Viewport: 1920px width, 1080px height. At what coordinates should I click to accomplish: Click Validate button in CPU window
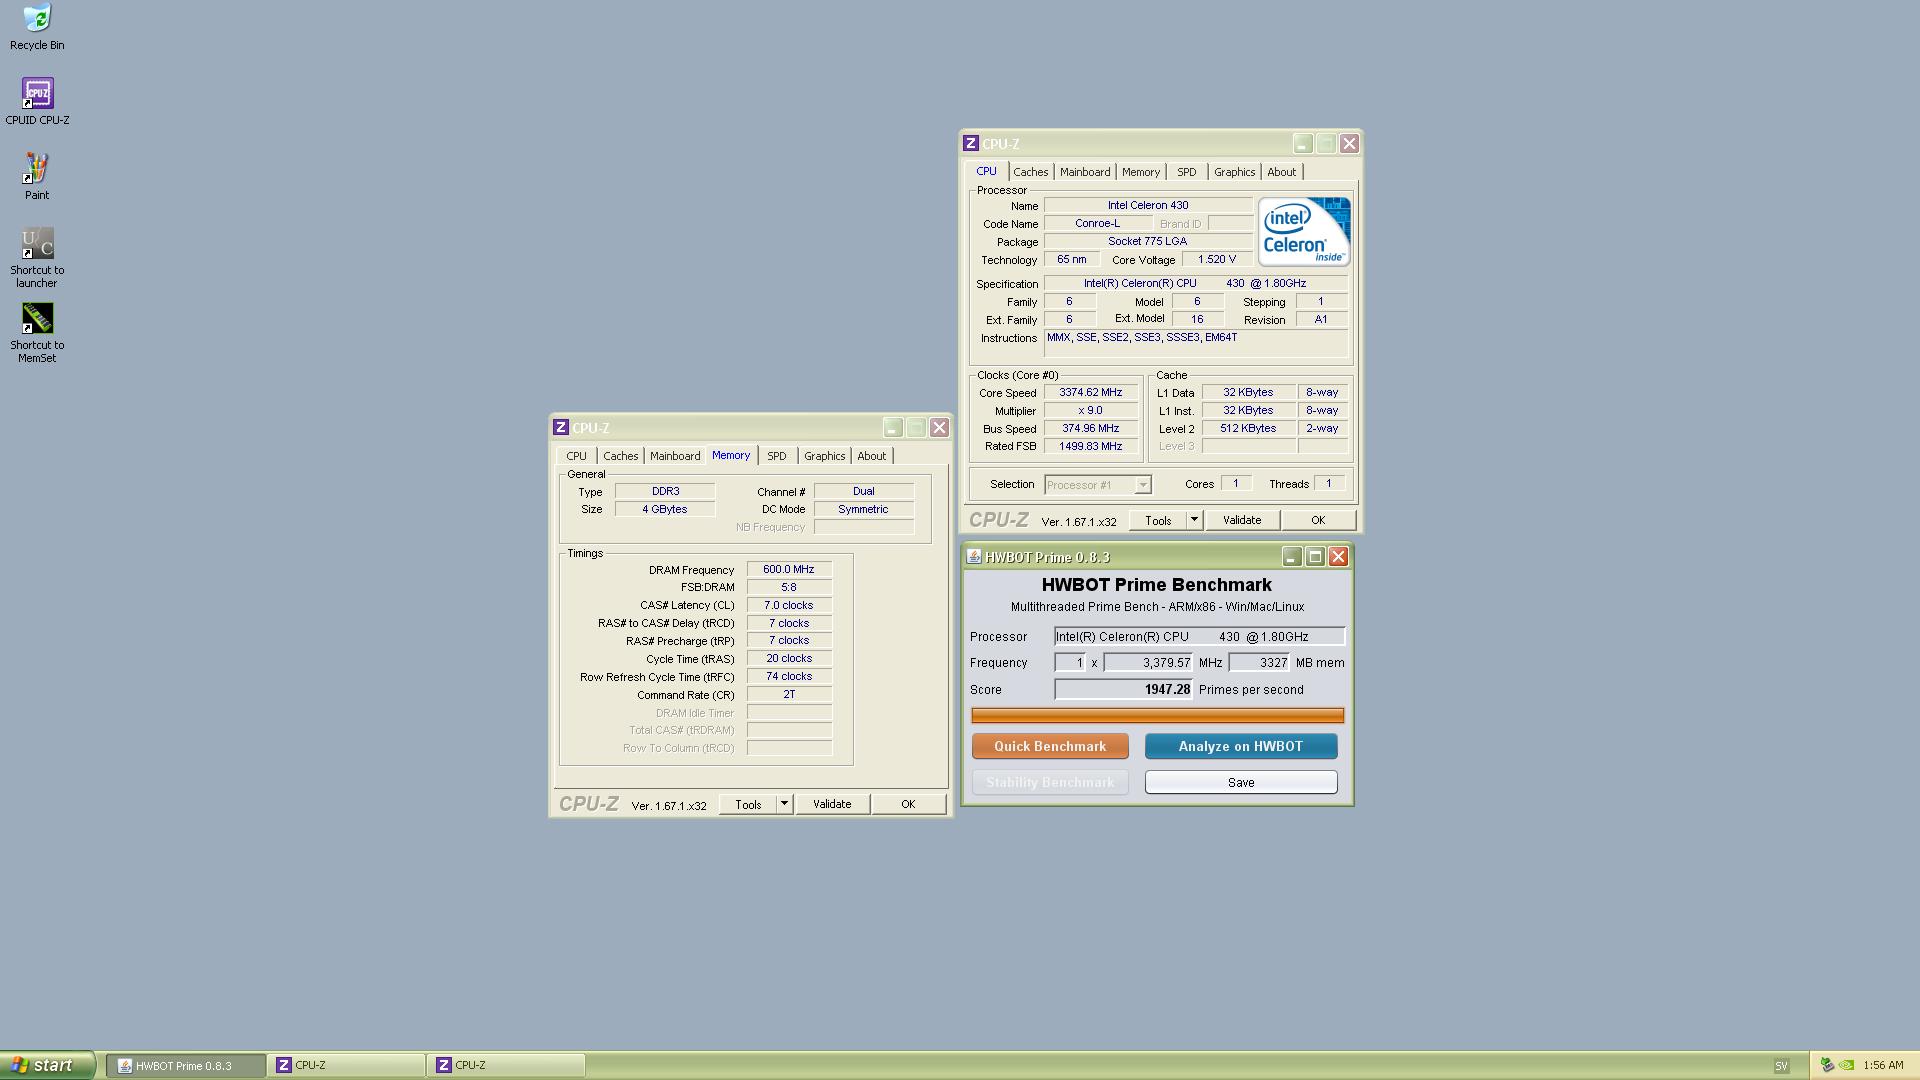(x=1242, y=520)
